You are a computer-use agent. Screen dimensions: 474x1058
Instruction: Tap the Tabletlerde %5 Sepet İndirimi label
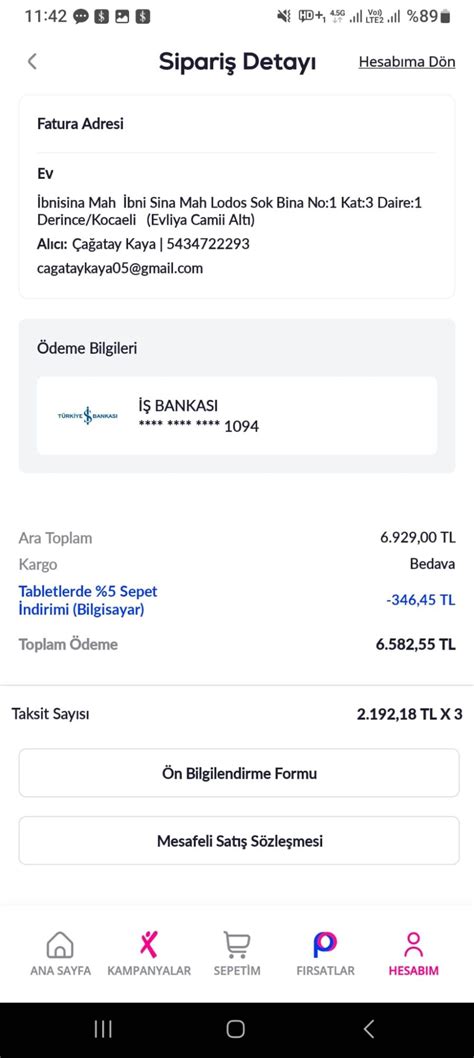click(x=88, y=601)
